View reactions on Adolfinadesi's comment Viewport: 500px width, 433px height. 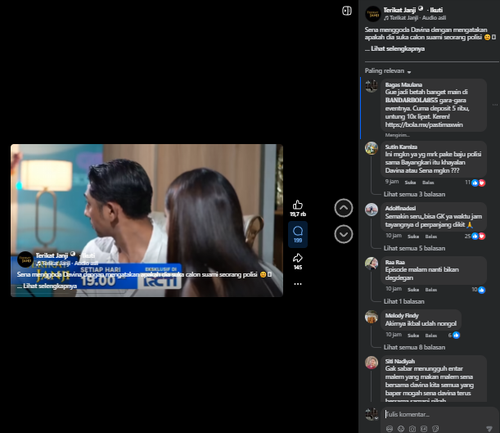475,236
